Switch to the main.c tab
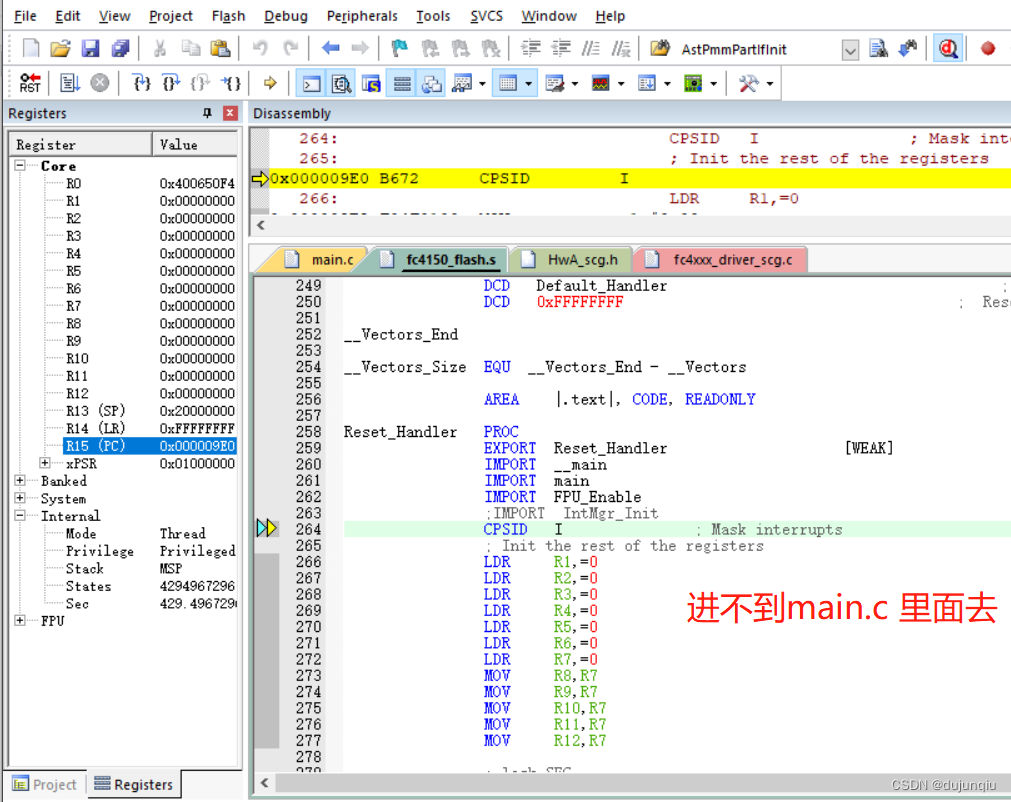 pyautogui.click(x=322, y=260)
